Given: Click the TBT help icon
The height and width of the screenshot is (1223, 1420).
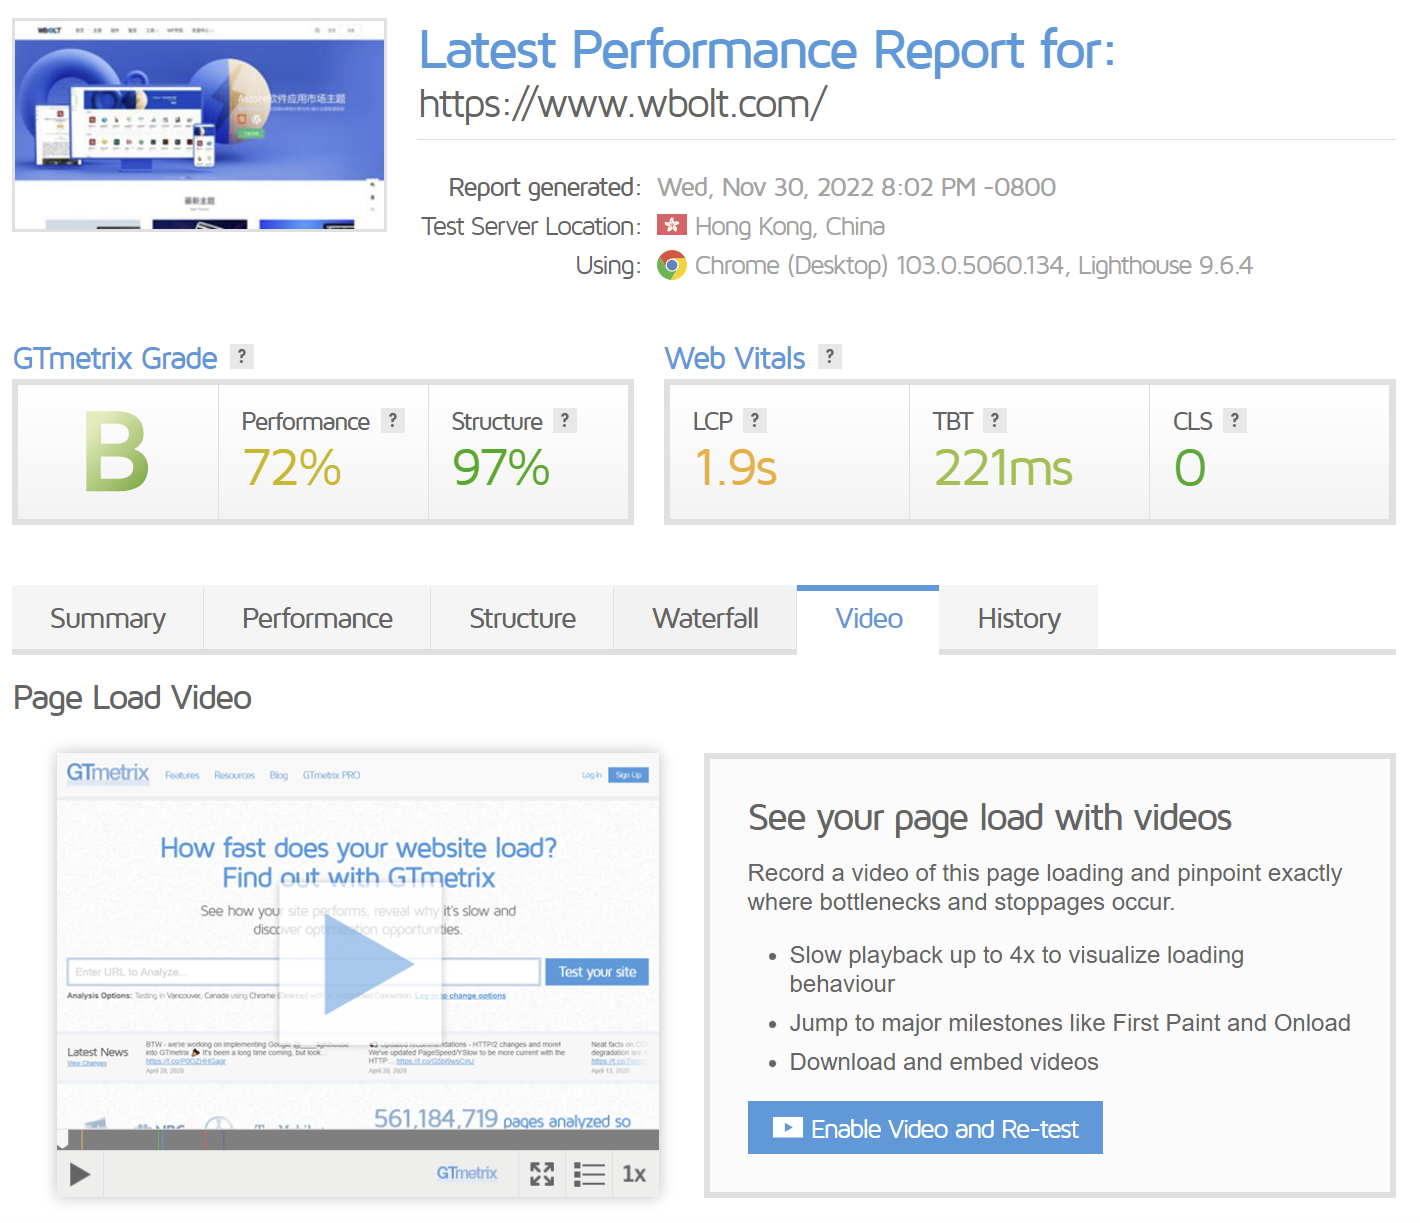Looking at the screenshot, I should (995, 421).
